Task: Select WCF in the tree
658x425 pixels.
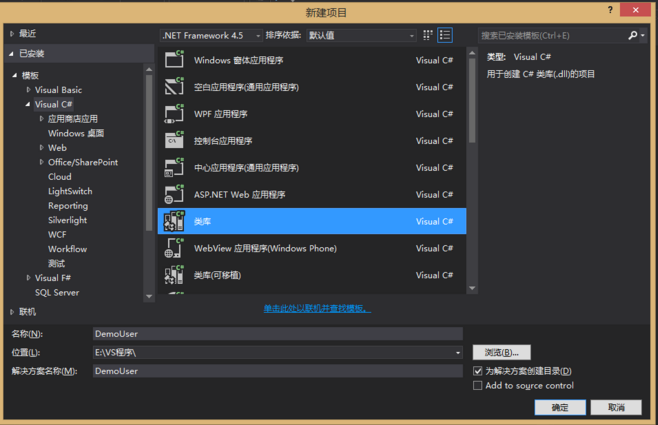Action: (57, 235)
